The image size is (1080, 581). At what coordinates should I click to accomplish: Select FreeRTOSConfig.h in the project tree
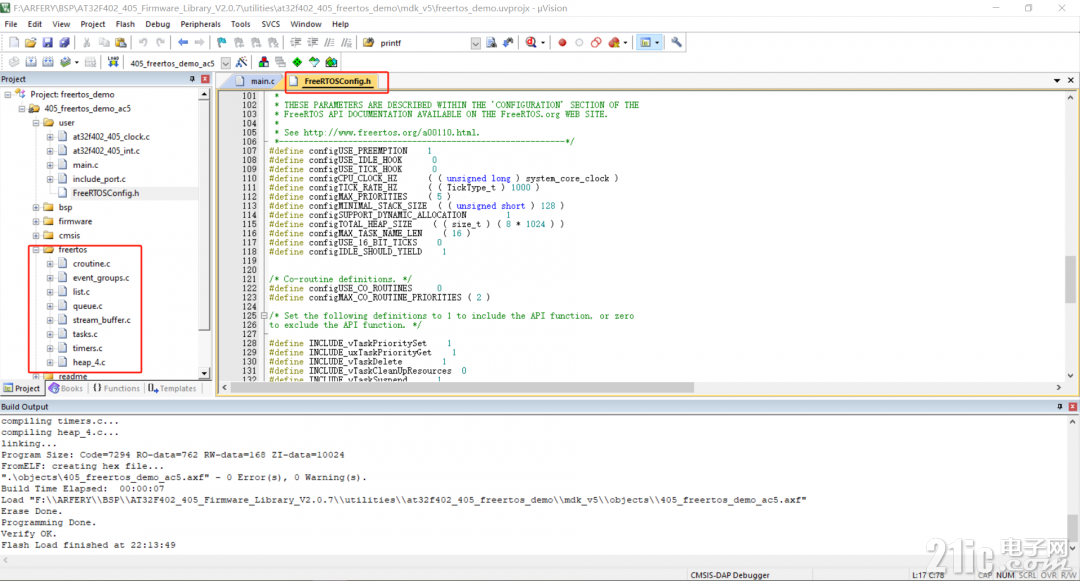click(x=105, y=193)
